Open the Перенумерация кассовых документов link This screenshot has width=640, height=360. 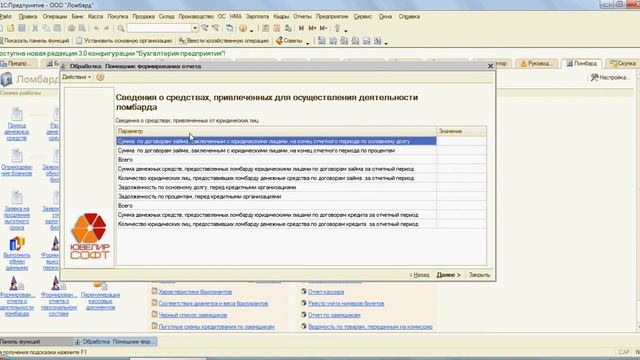tap(100, 301)
